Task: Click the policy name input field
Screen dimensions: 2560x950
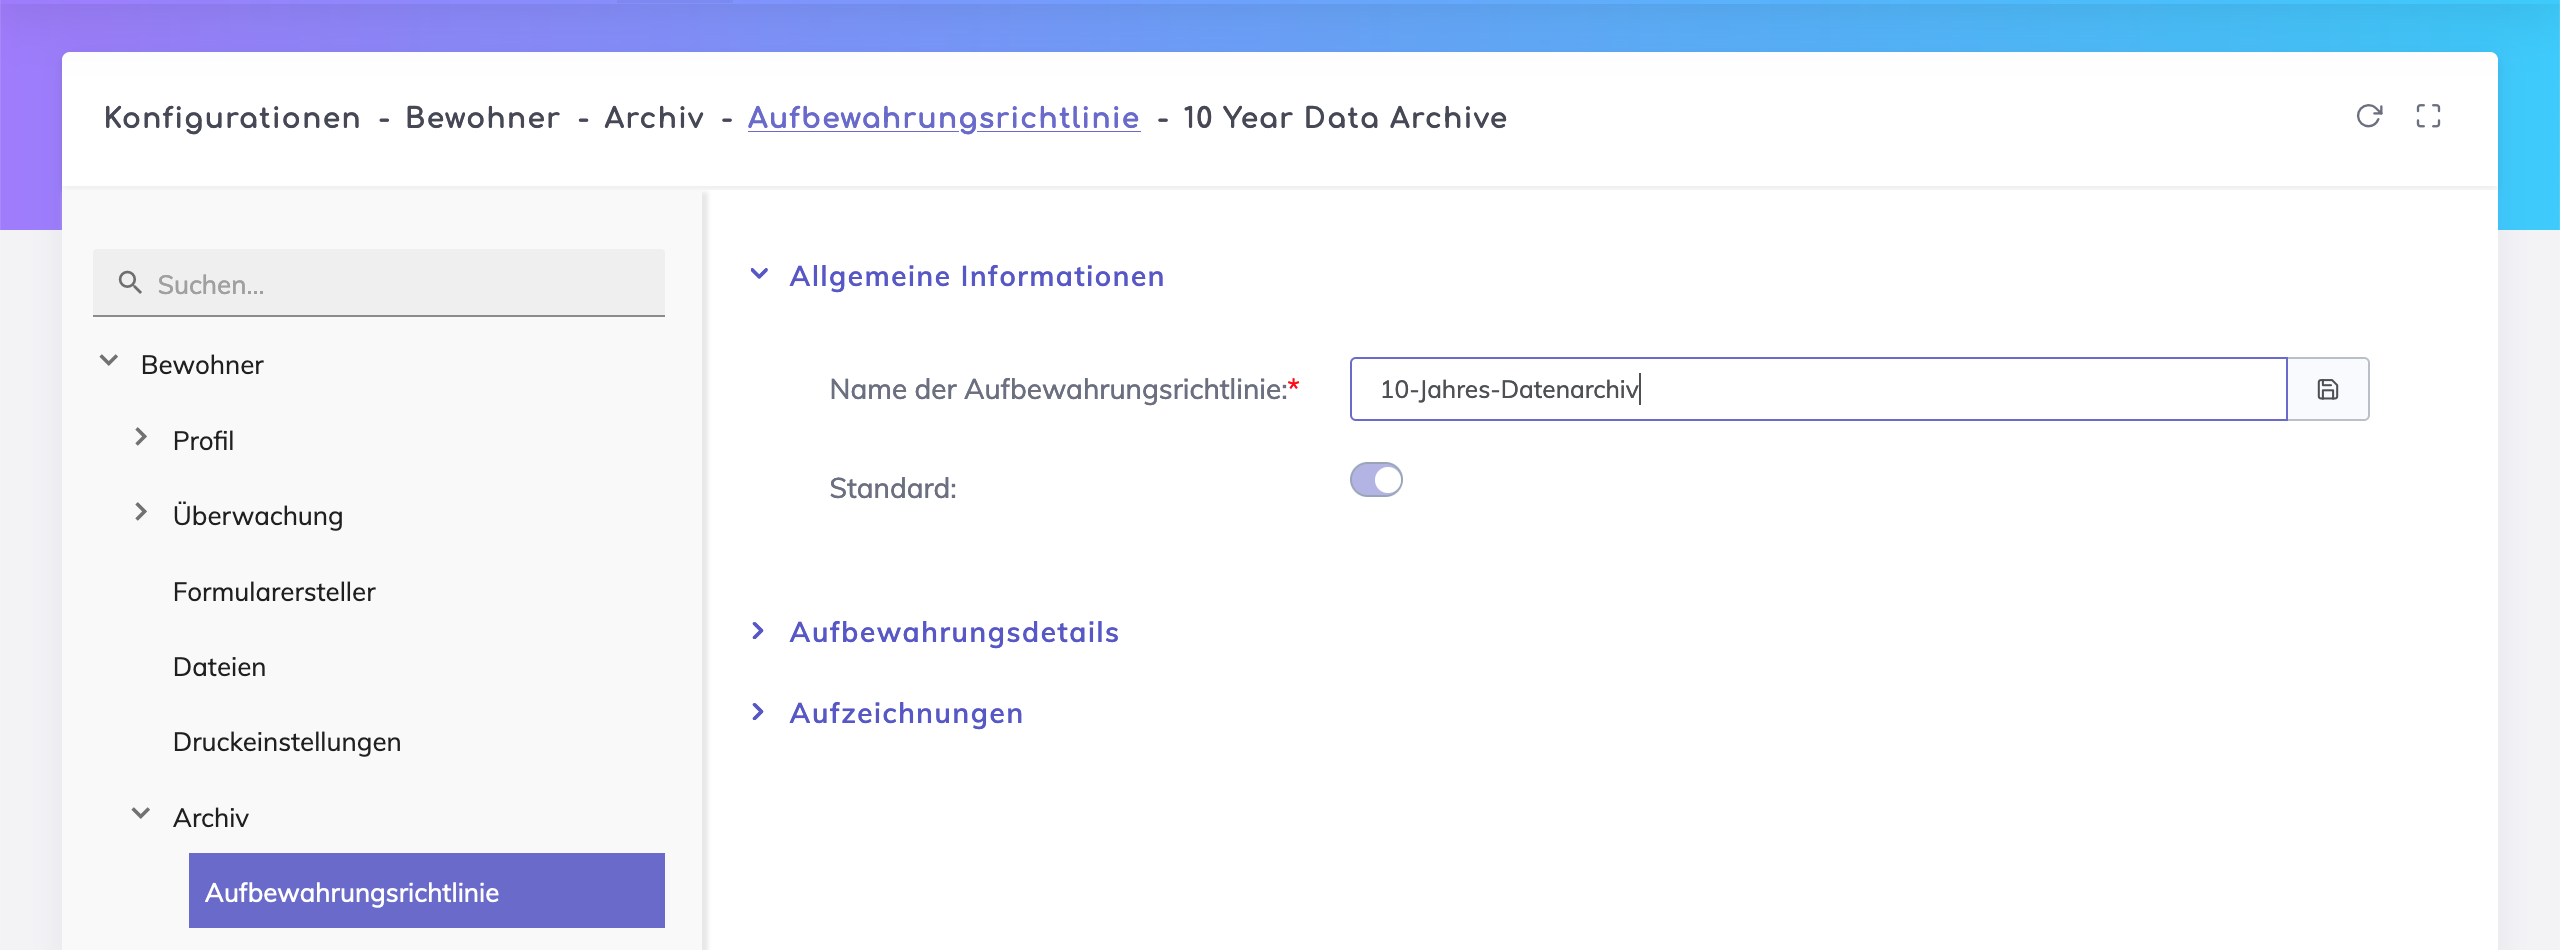Action: point(1816,389)
